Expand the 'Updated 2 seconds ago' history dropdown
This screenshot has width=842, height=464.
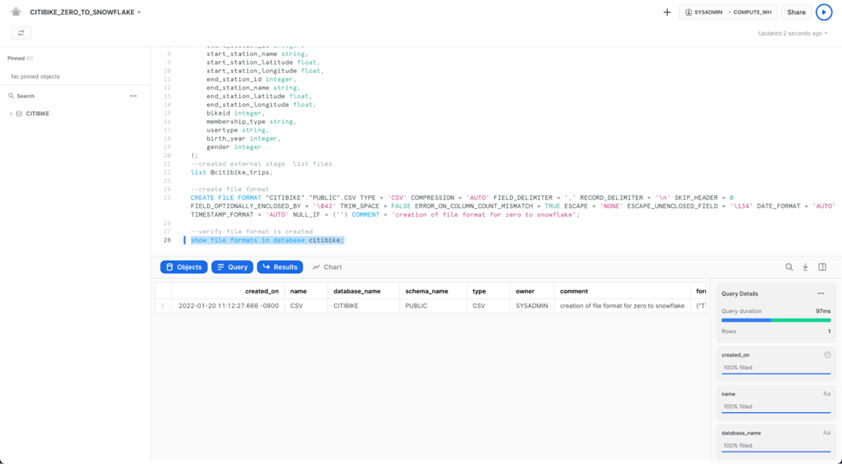pyautogui.click(x=792, y=33)
